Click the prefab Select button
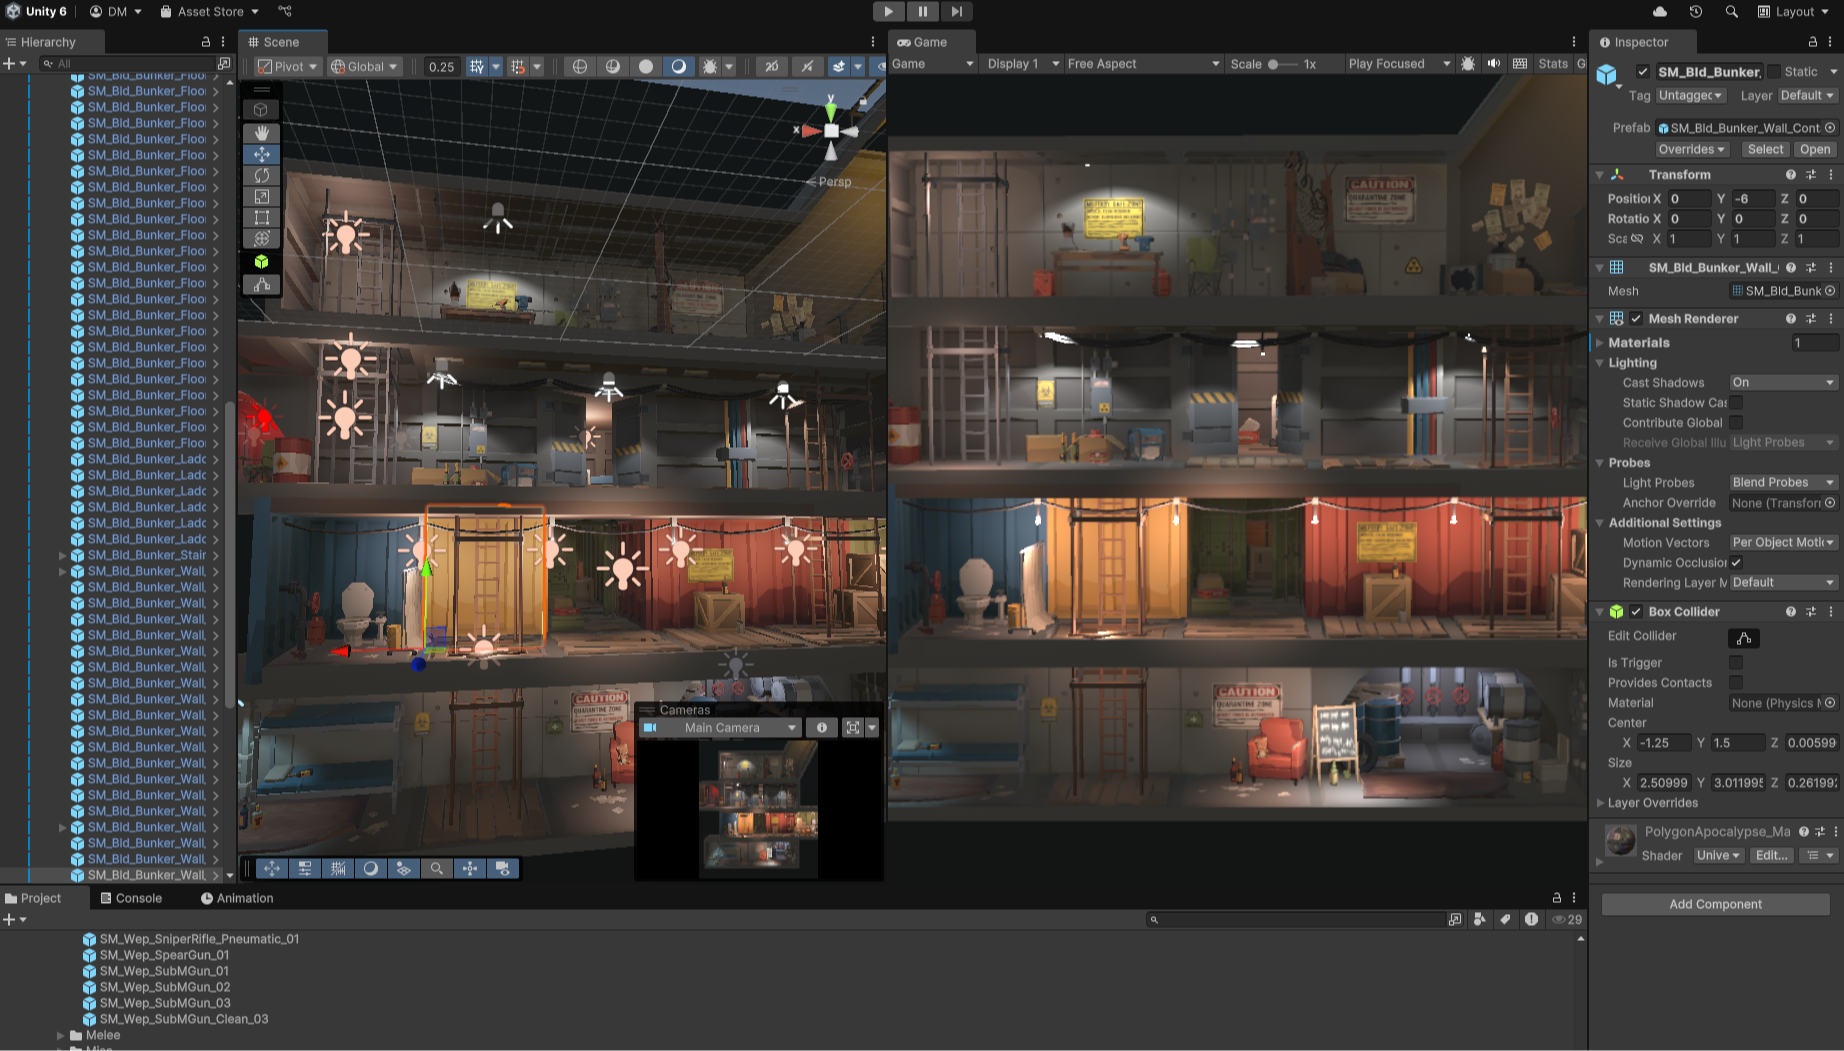Image resolution: width=1844 pixels, height=1051 pixels. [1765, 149]
